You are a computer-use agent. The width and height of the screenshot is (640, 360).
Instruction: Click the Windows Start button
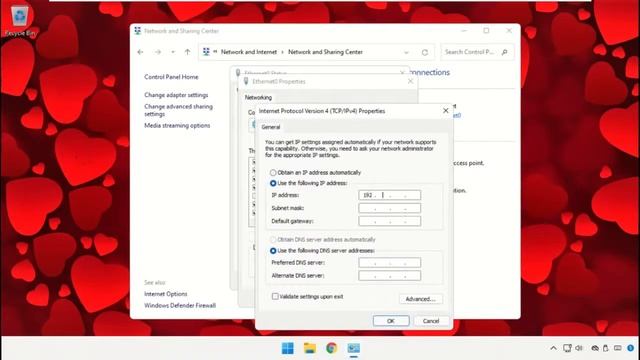click(x=288, y=348)
